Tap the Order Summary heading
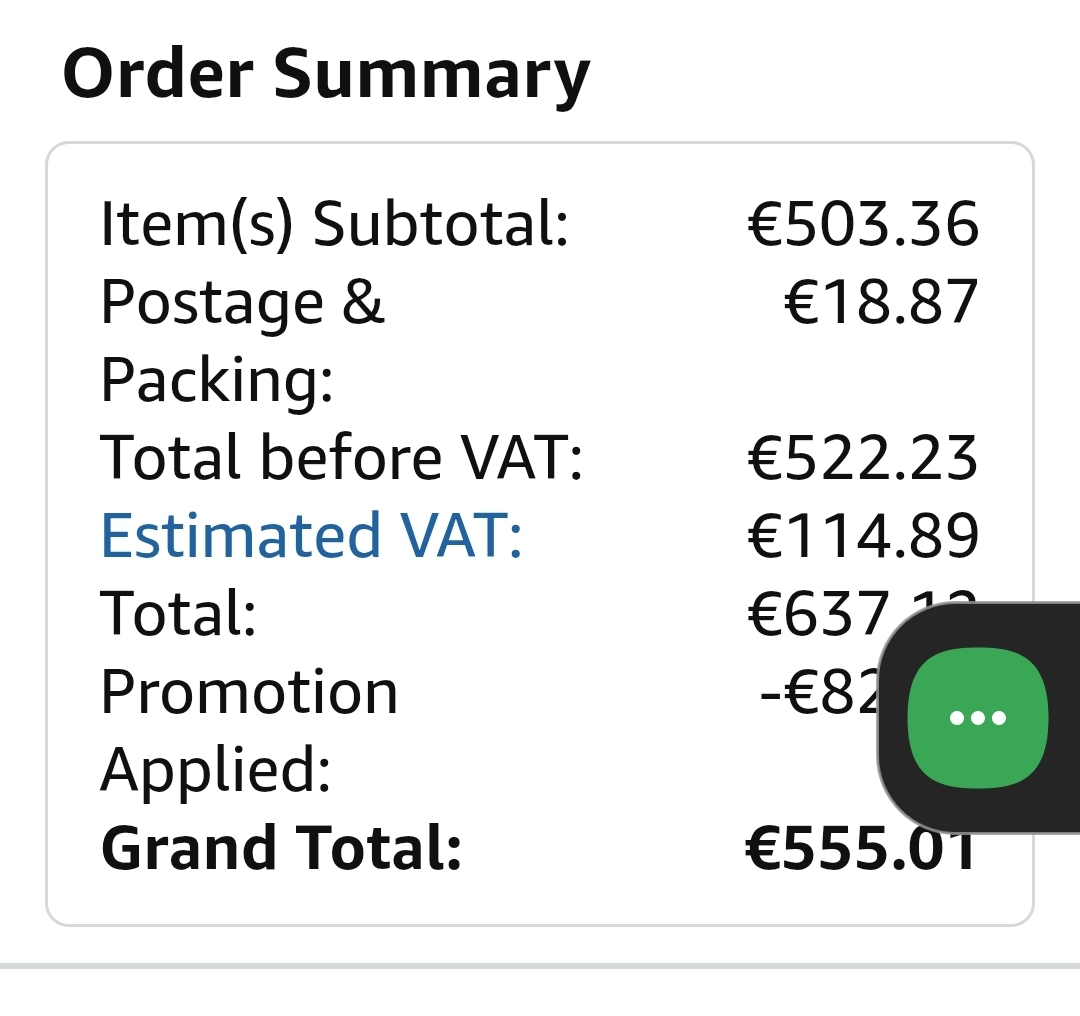1080x1016 pixels. 326,75
